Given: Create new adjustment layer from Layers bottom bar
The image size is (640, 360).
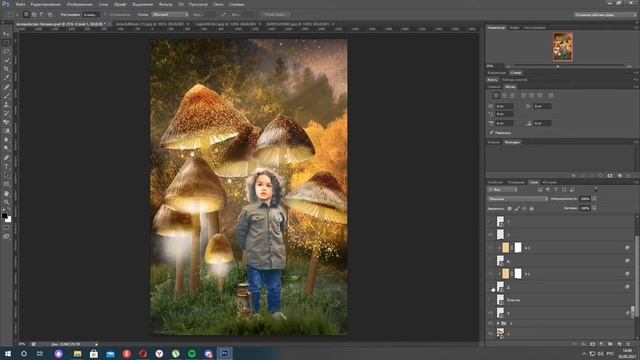Looking at the screenshot, I should point(601,344).
